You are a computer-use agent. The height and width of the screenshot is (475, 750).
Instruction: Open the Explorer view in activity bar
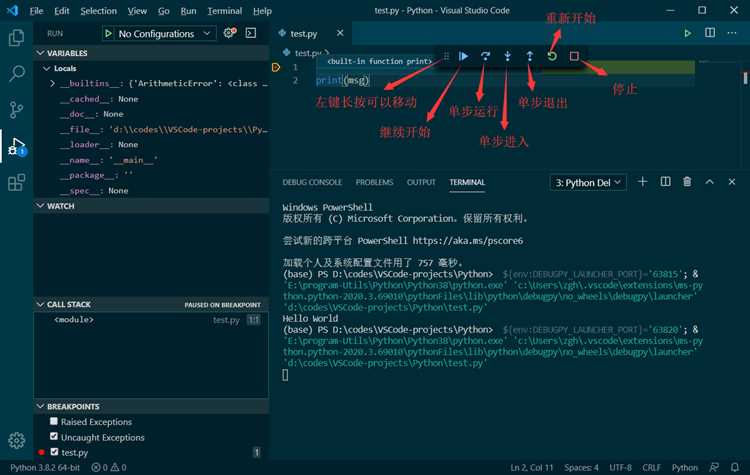coord(16,38)
